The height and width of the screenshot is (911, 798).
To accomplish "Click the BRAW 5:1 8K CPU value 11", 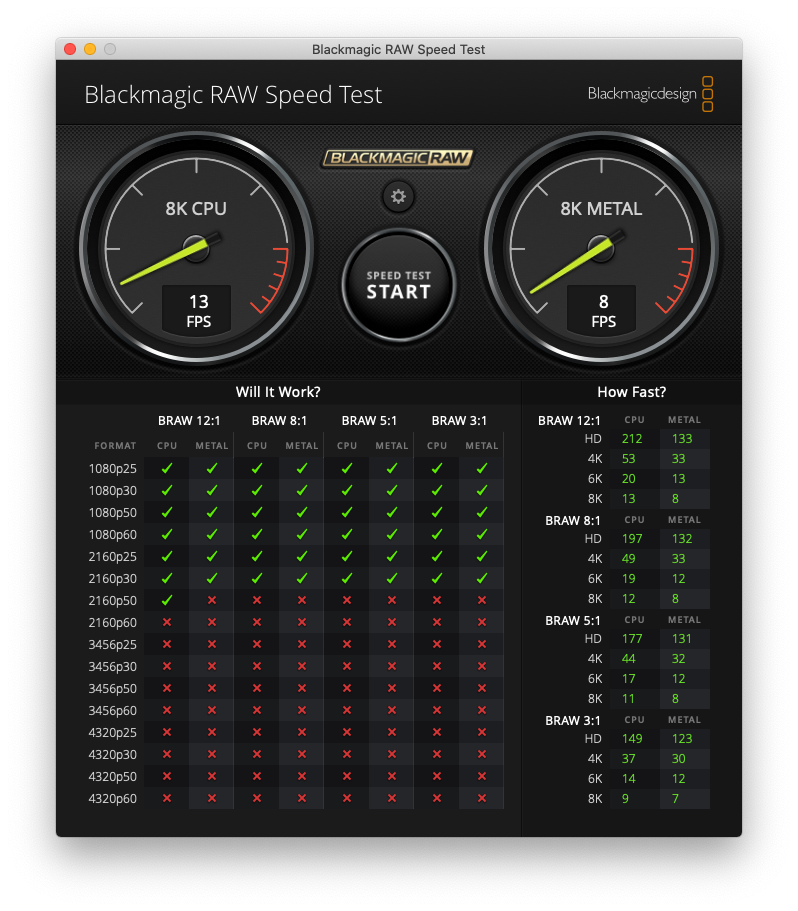I will [628, 699].
